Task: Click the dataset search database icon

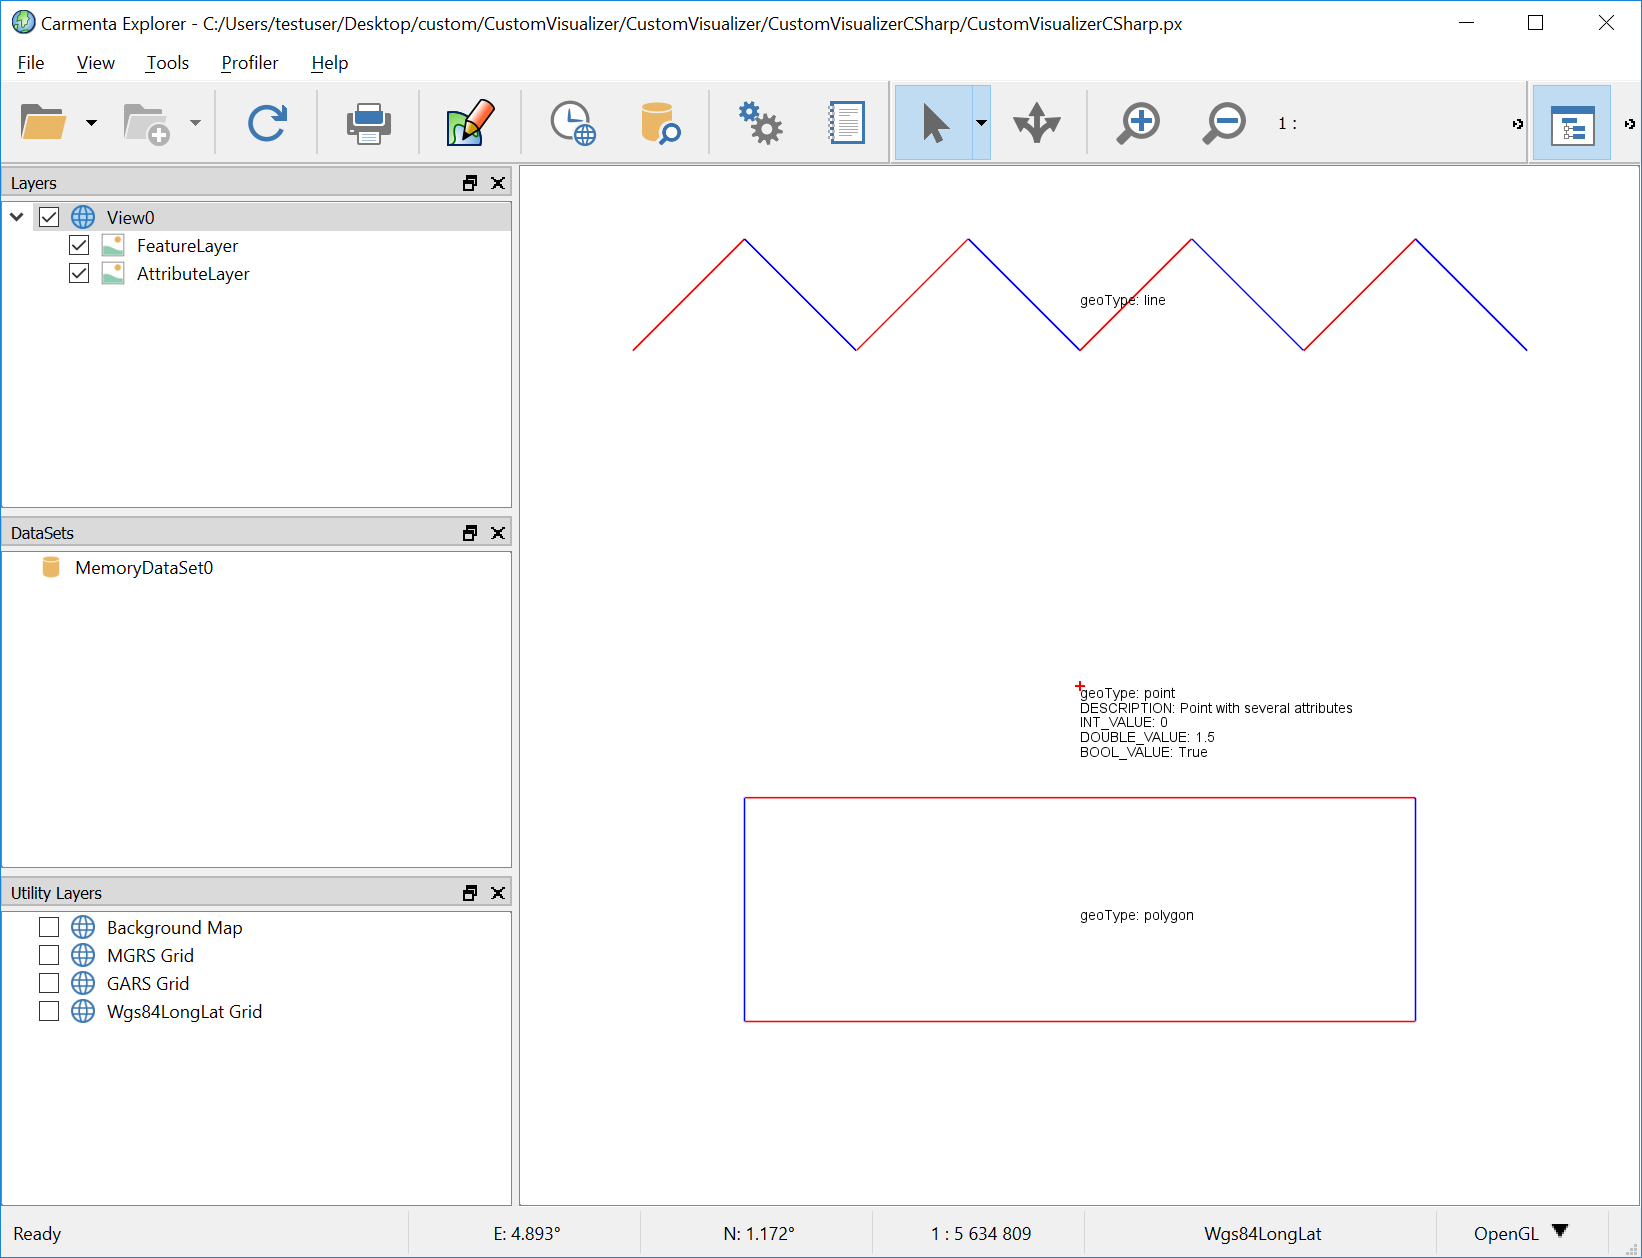Action: pos(659,123)
